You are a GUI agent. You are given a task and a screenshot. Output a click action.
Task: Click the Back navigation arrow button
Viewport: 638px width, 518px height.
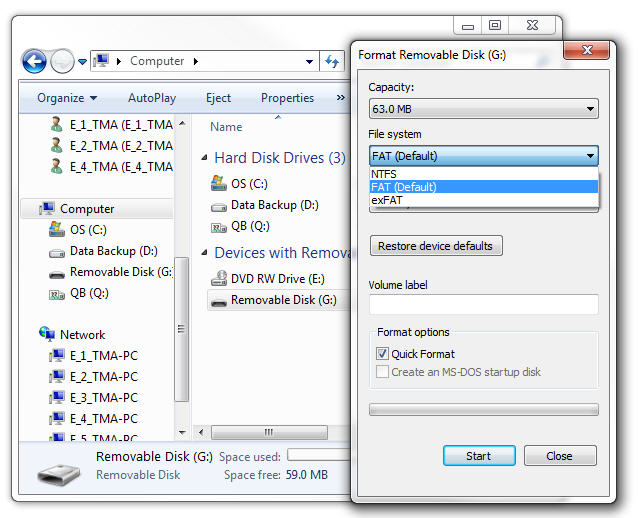click(x=34, y=61)
